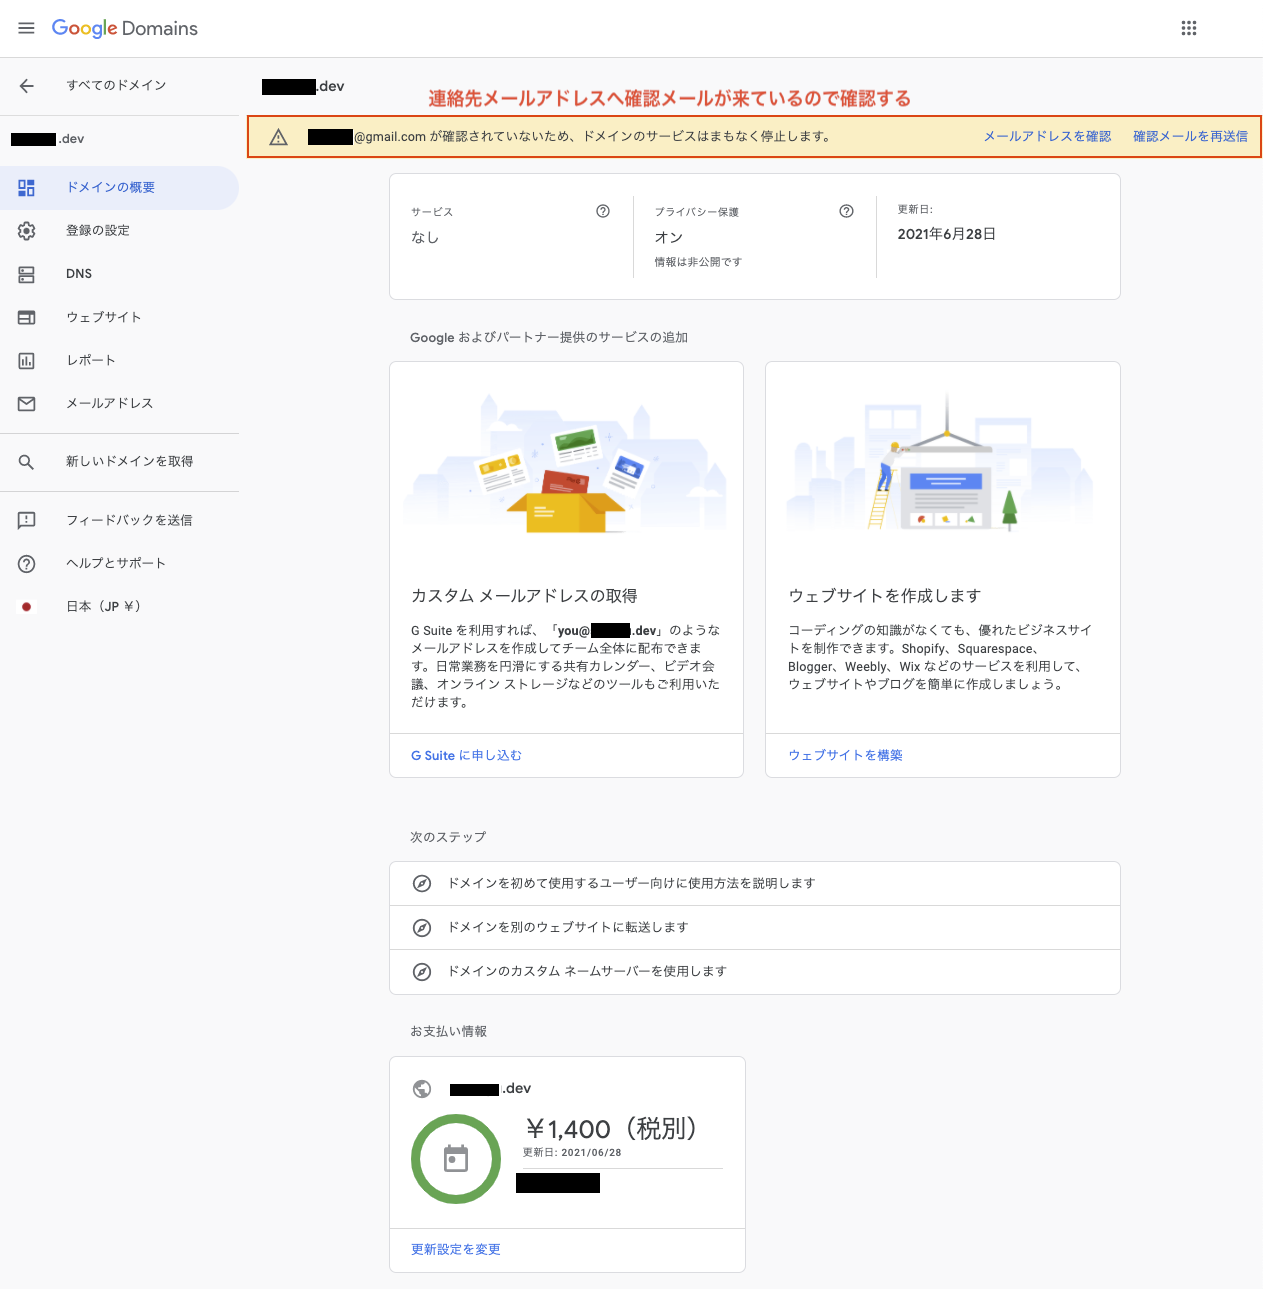Image resolution: width=1263 pixels, height=1289 pixels.
Task: Click the feedback speech bubble icon
Action: [x=27, y=520]
